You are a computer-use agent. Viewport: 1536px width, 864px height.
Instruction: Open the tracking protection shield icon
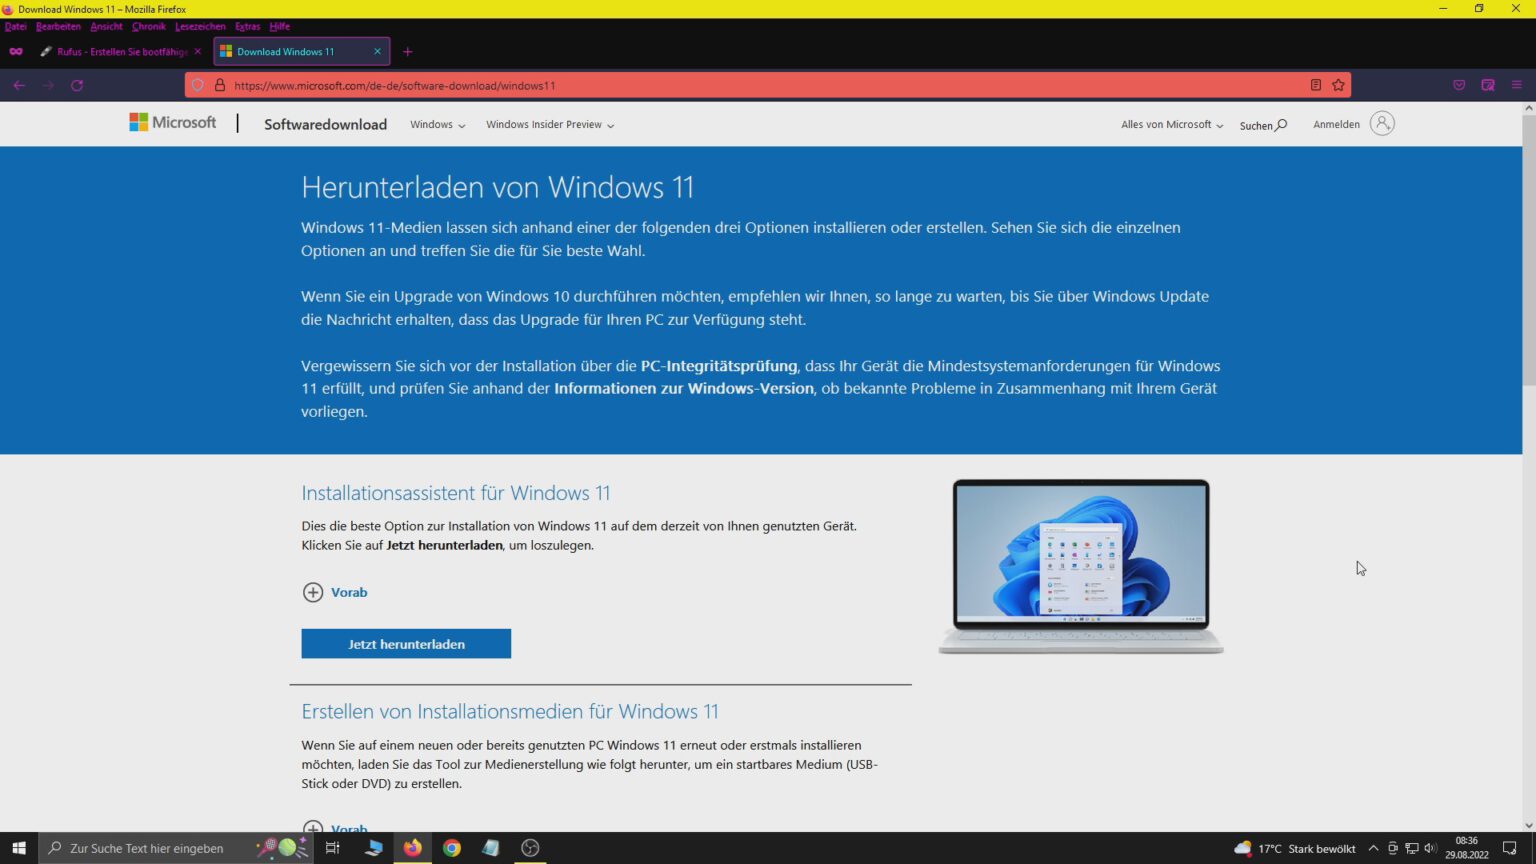pos(198,85)
